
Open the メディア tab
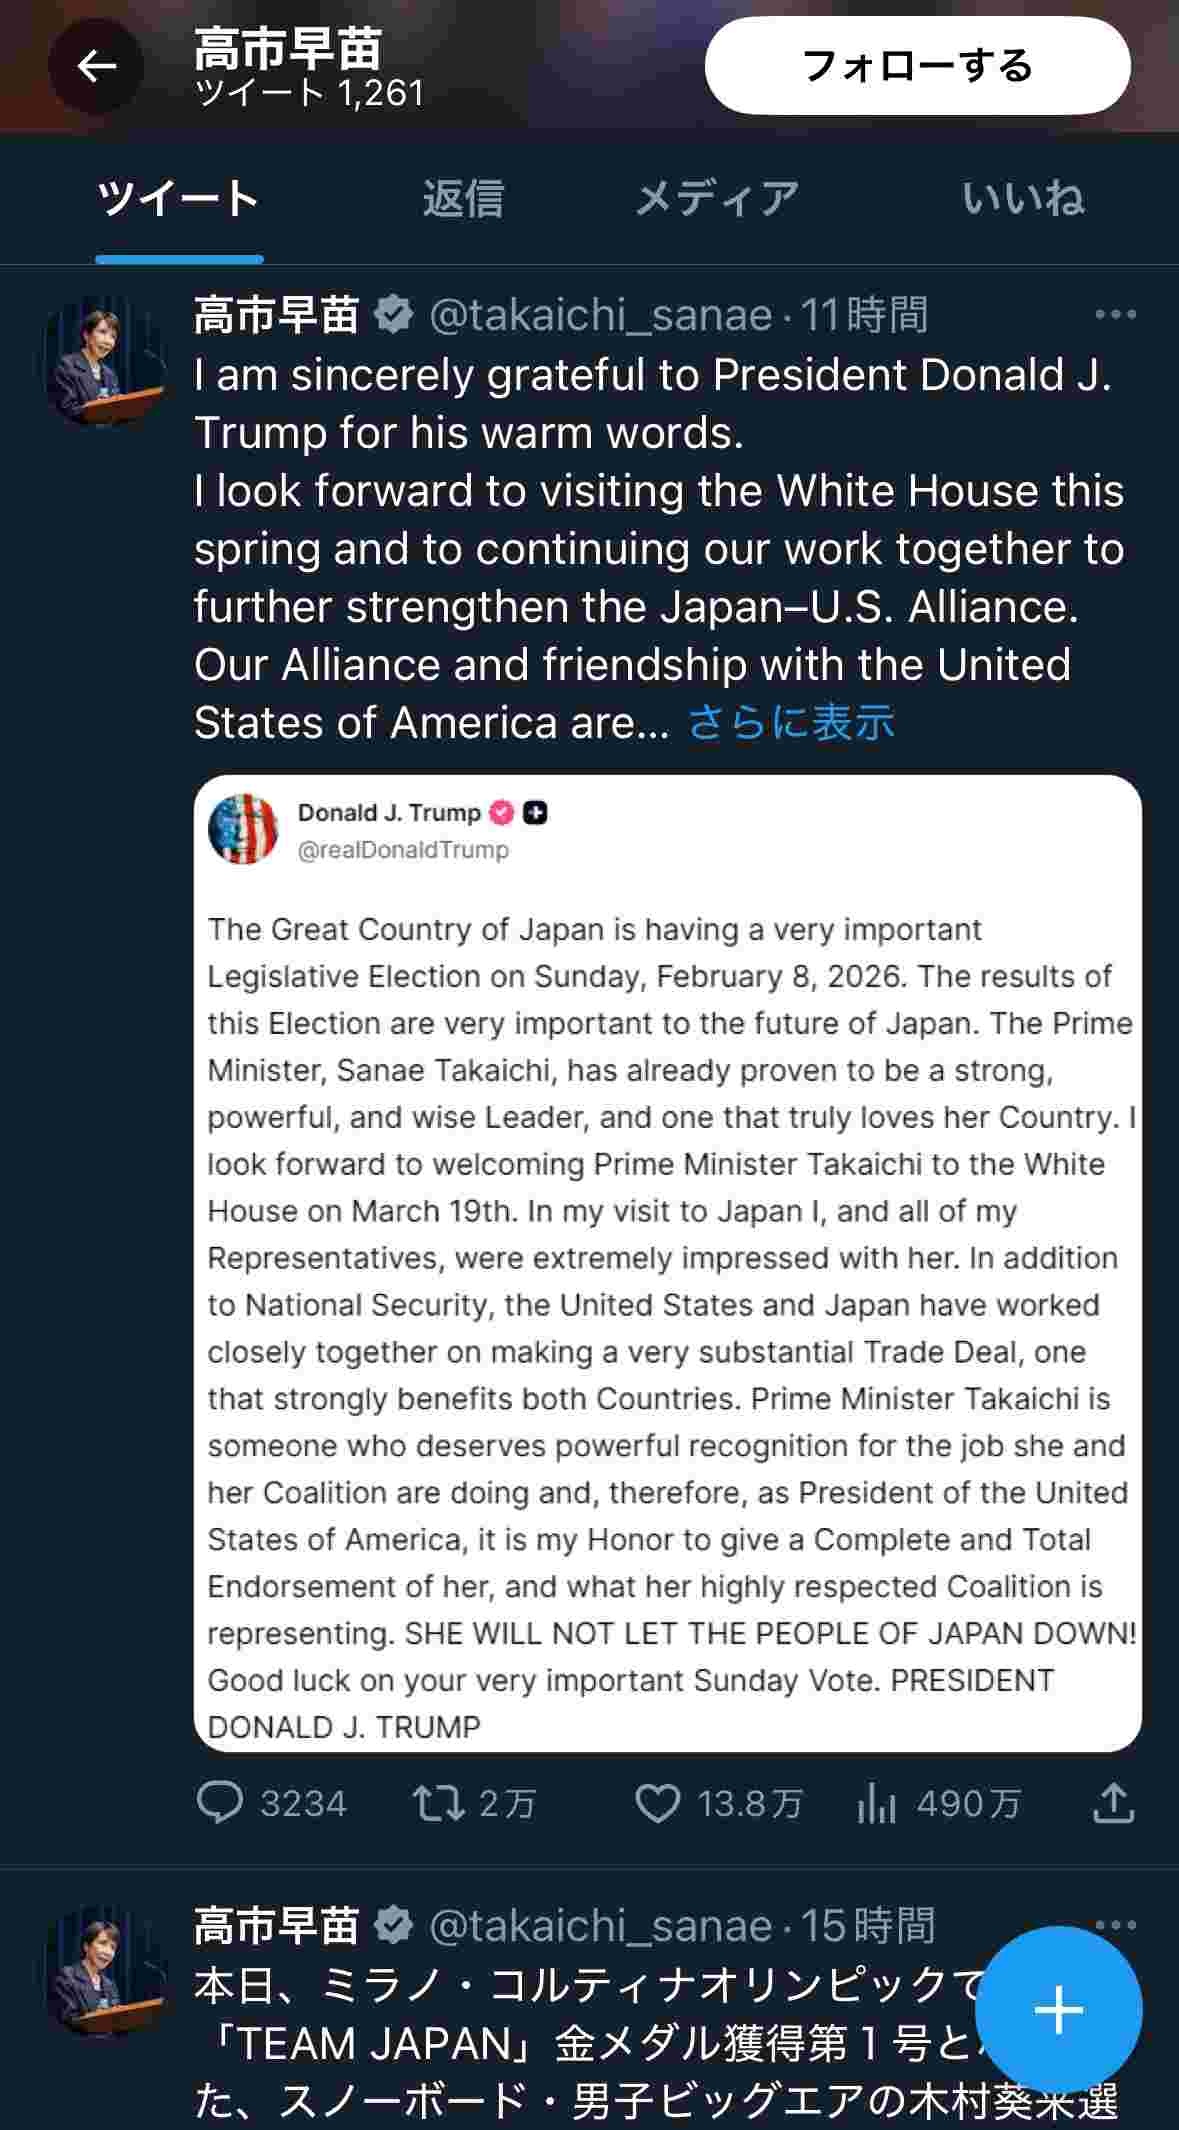tap(717, 198)
